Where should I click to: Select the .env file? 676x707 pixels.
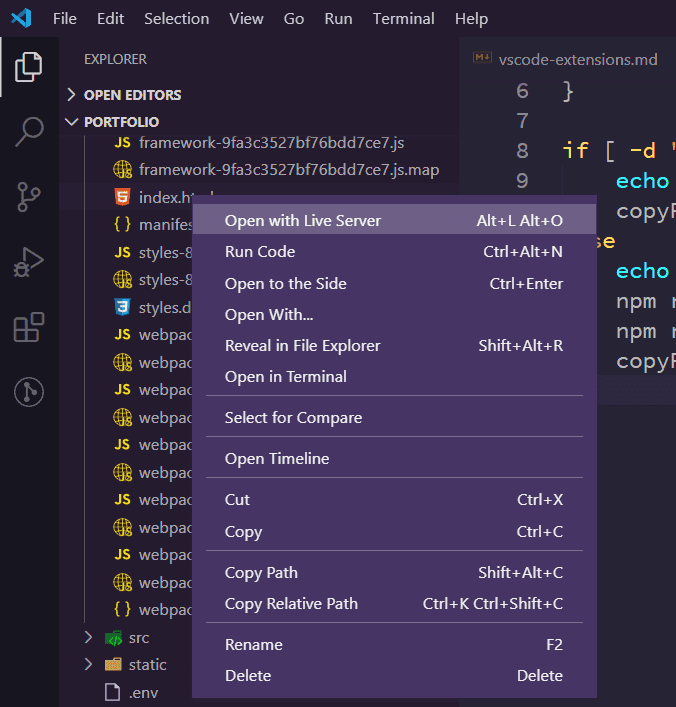[143, 693]
